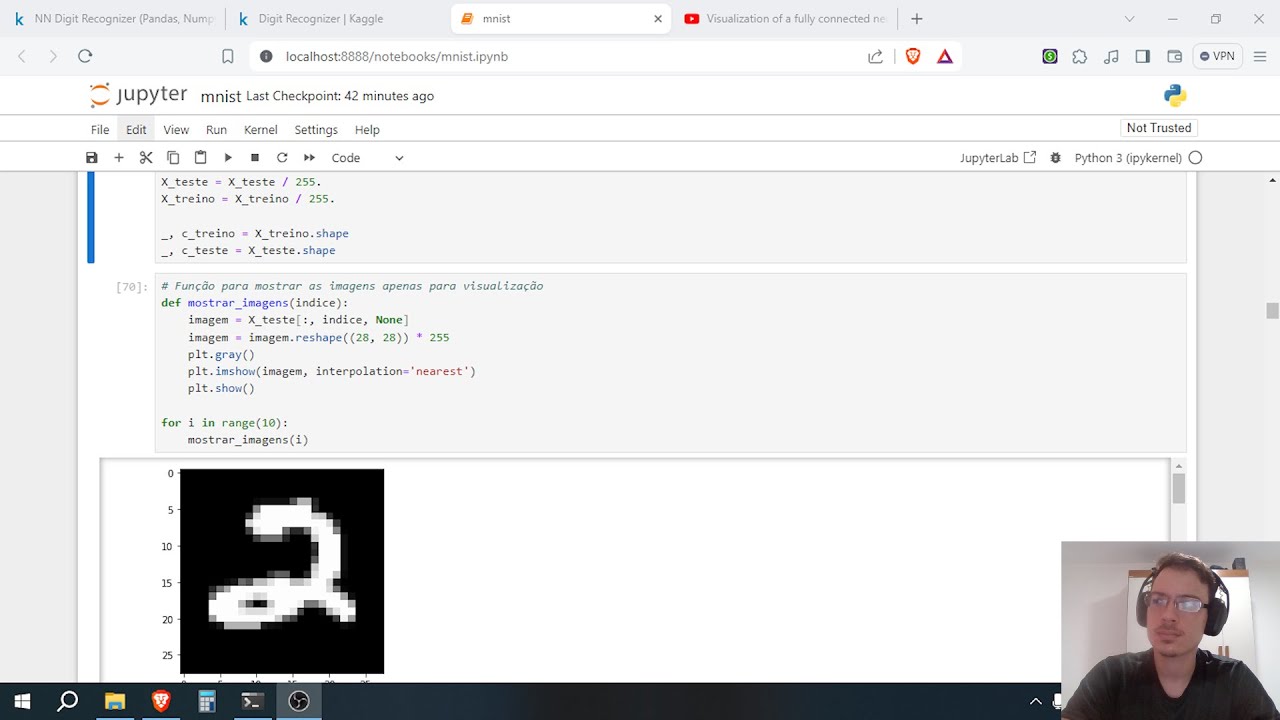
Task: Toggle the VPN button
Action: point(1217,56)
